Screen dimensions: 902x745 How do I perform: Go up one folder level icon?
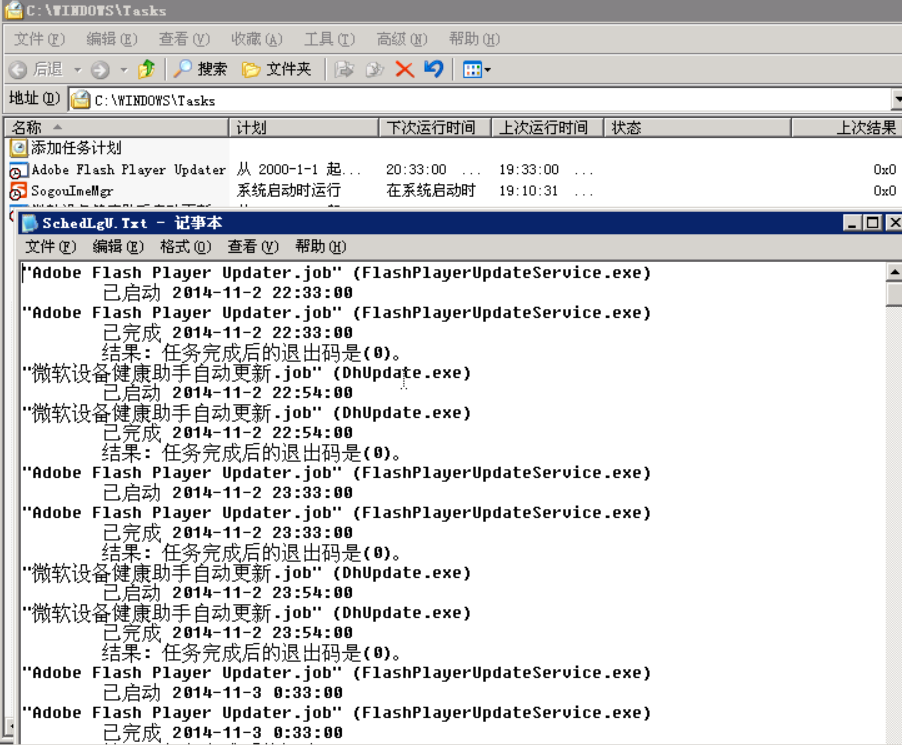(x=147, y=69)
